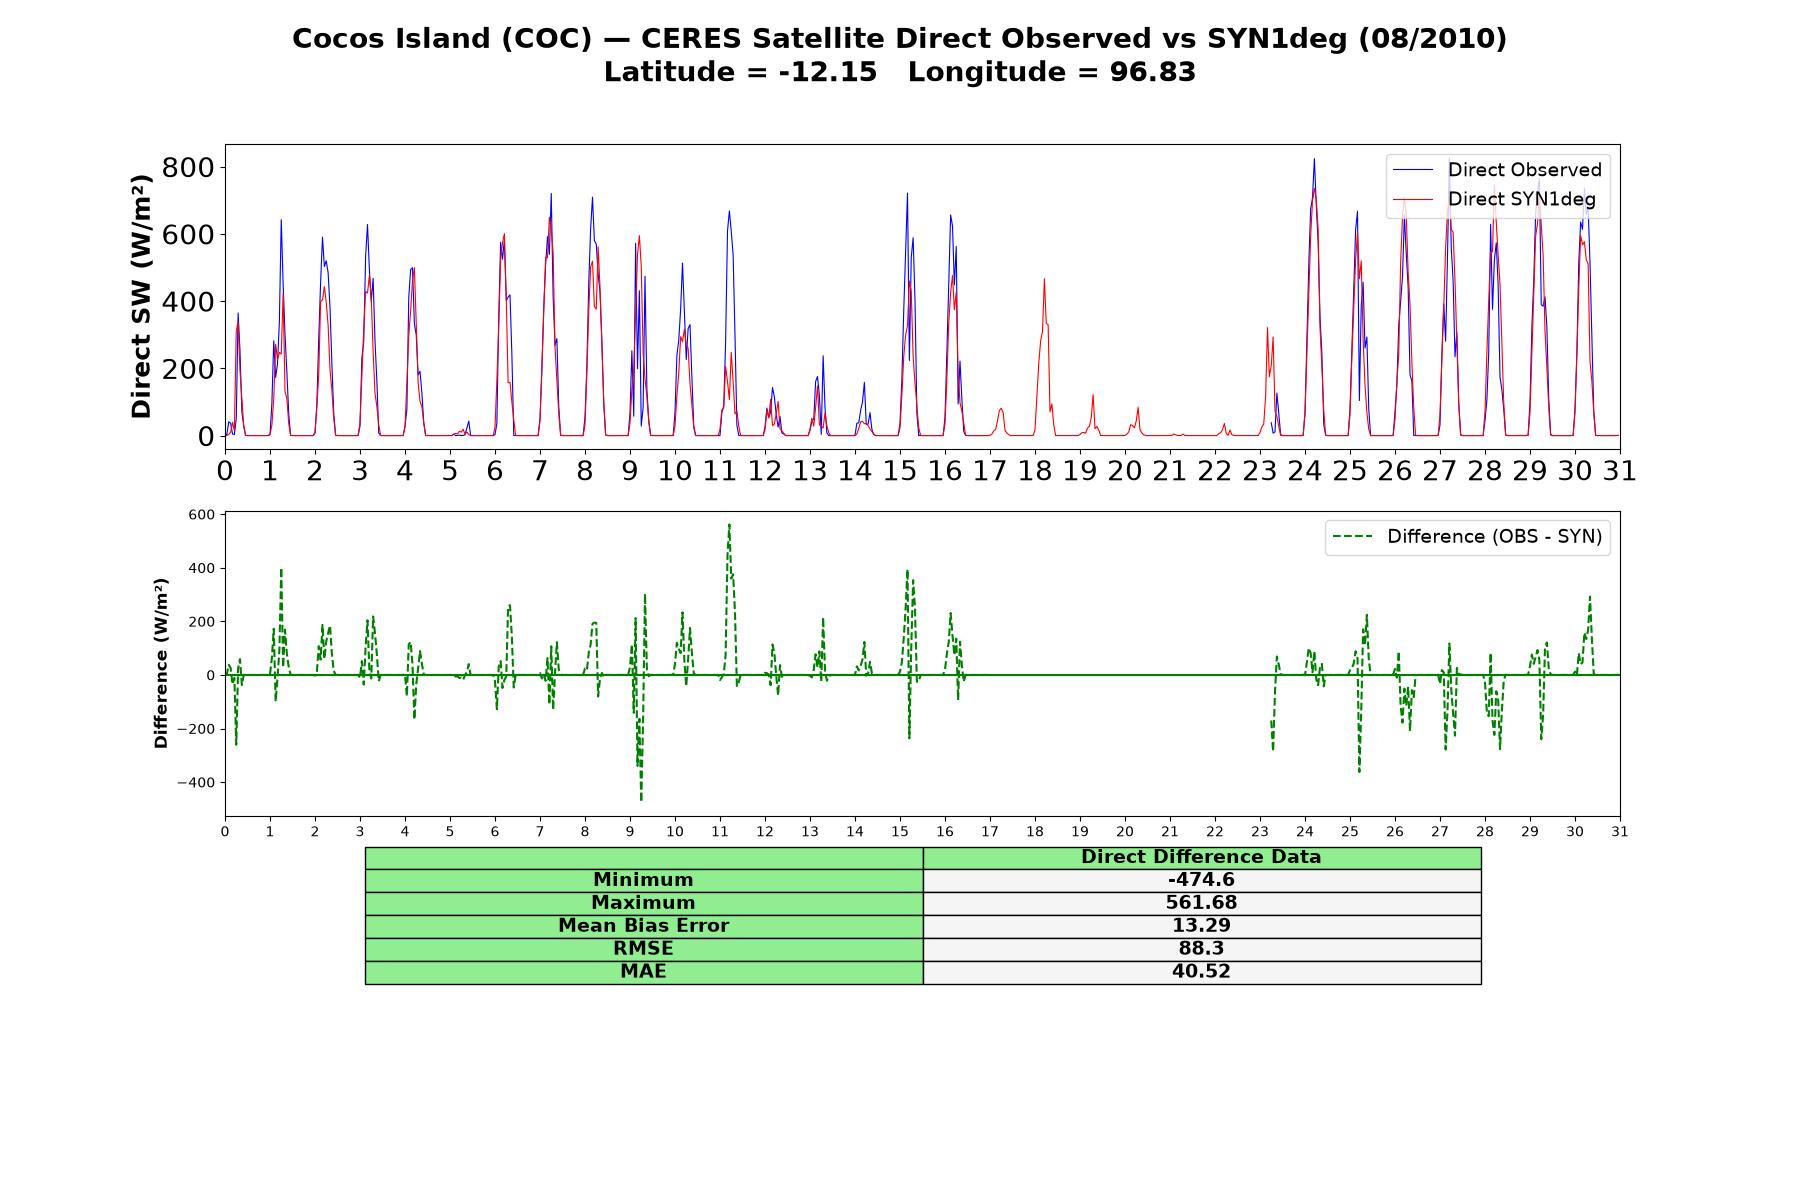Select the Maximum value 561.68 cell
This screenshot has height=1200, width=1800.
click(x=1202, y=903)
